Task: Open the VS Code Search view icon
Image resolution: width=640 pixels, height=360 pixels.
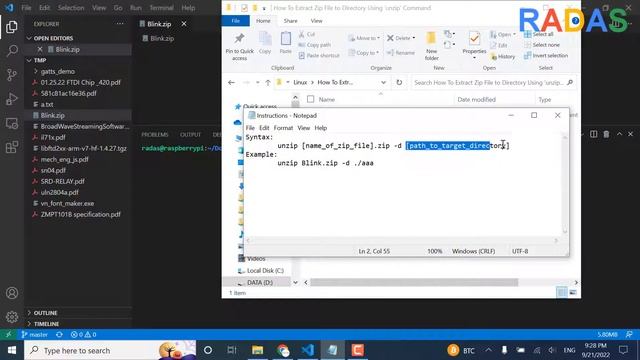Action: pos(12,51)
